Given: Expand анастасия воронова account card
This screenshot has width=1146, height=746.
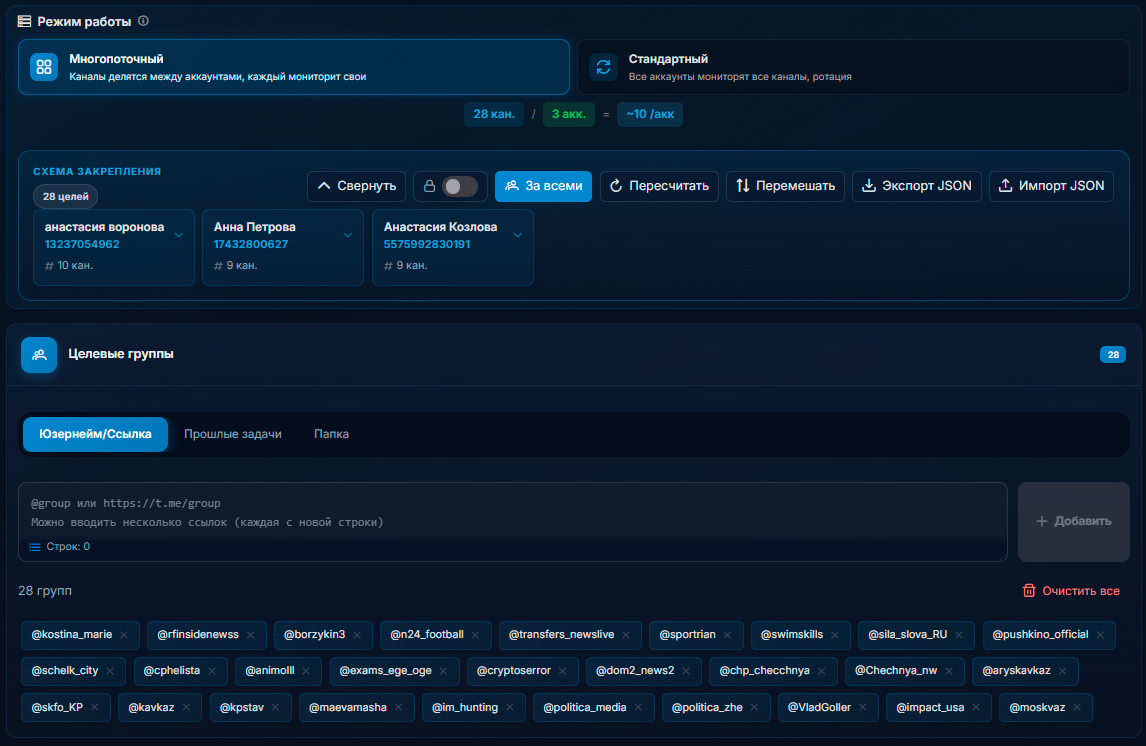Looking at the screenshot, I should pyautogui.click(x=179, y=235).
